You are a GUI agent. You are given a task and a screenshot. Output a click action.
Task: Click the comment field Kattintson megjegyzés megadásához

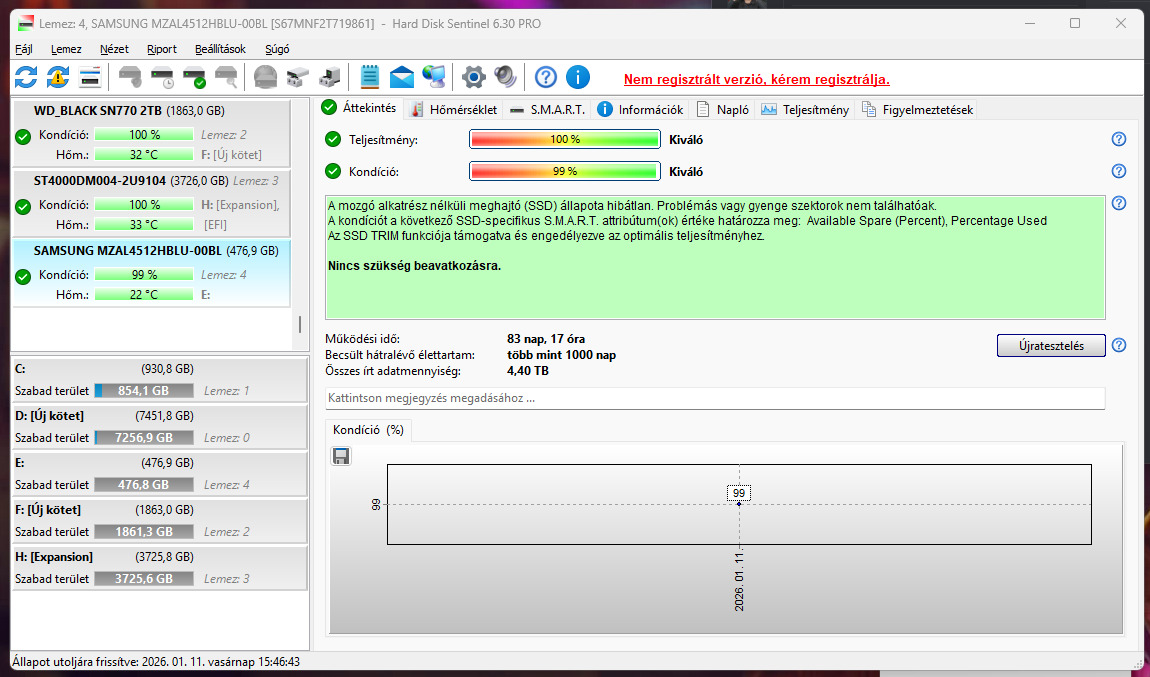coord(715,398)
